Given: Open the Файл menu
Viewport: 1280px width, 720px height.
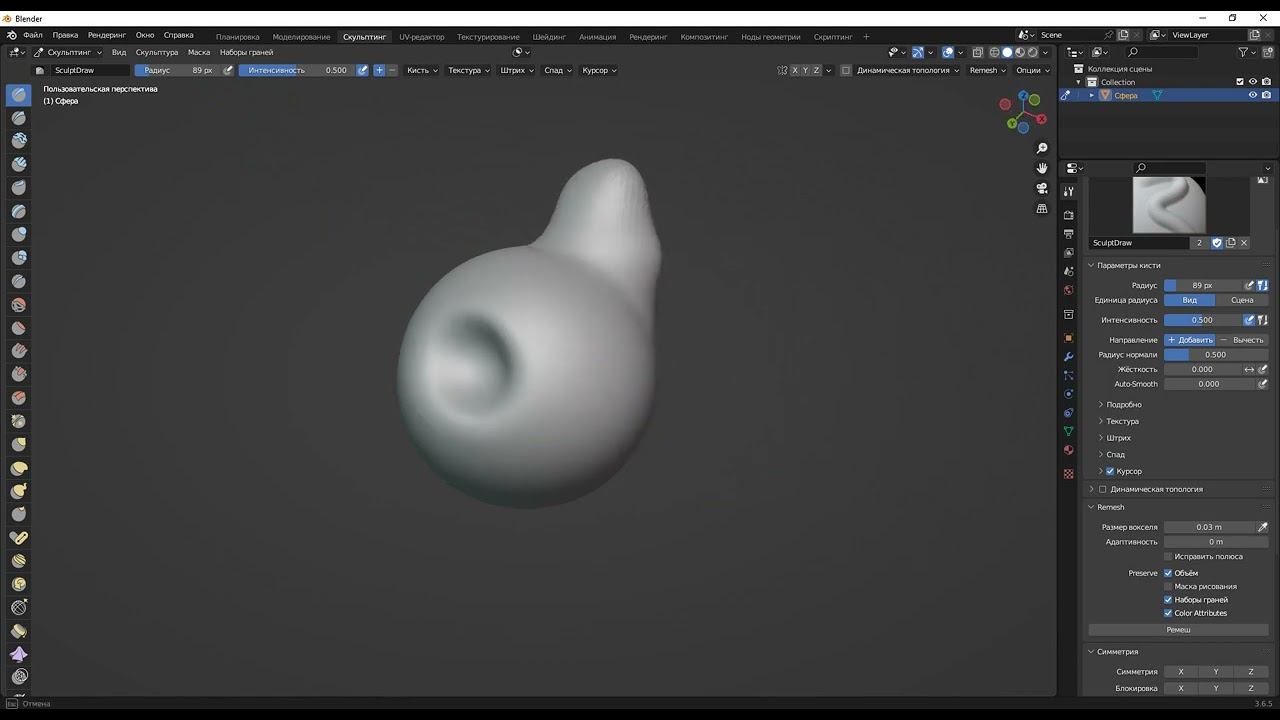Looking at the screenshot, I should pos(33,35).
